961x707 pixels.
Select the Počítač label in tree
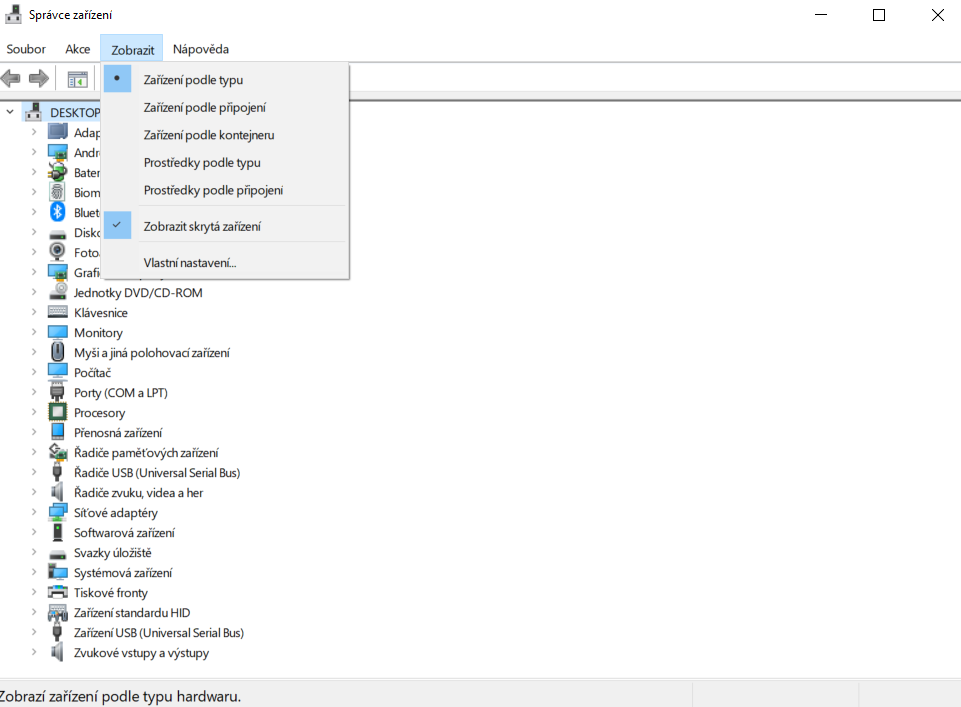click(x=93, y=372)
